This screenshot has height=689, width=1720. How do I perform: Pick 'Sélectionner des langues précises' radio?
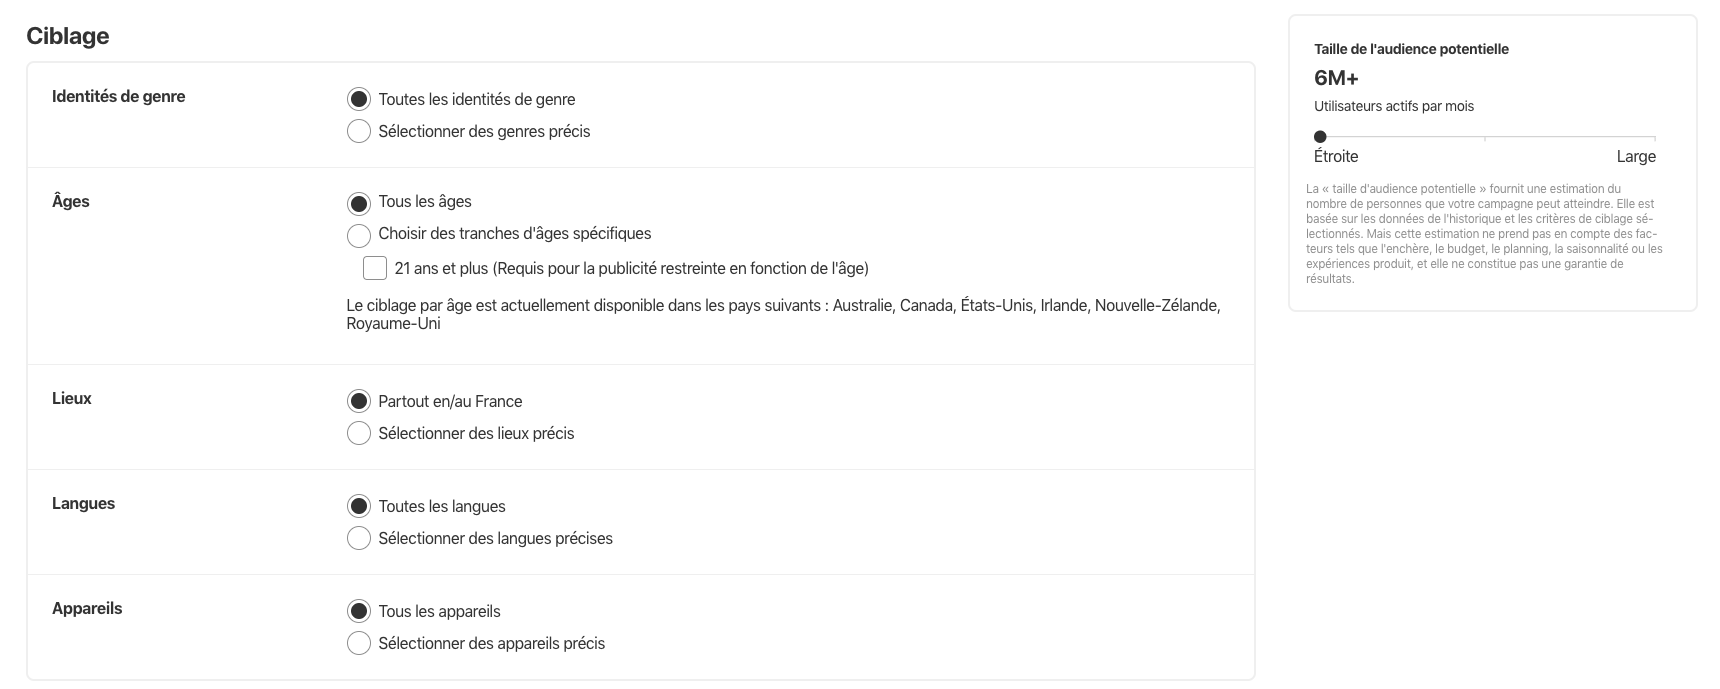[358, 538]
